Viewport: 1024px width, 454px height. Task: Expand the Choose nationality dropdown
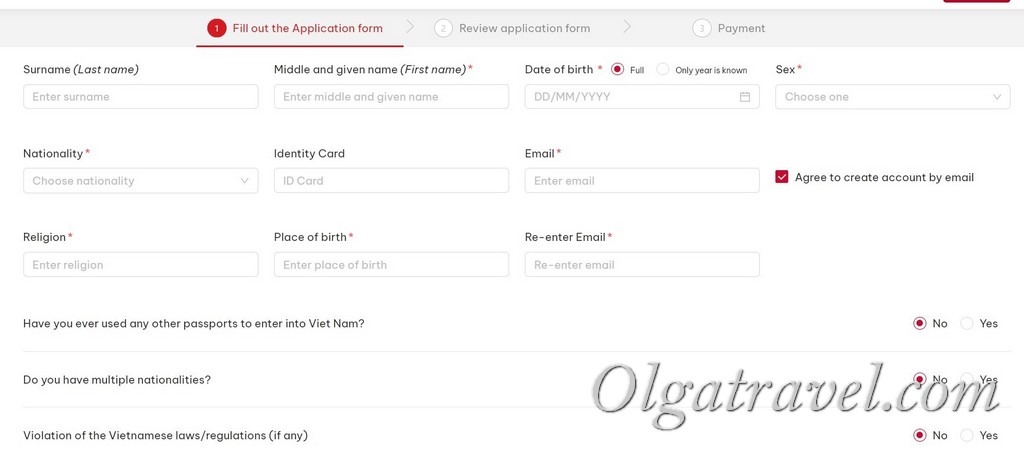(140, 181)
